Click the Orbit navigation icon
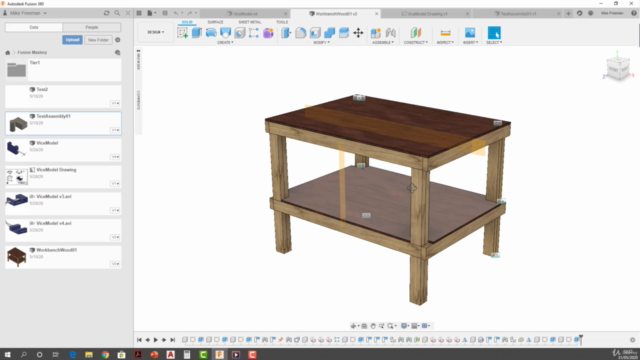Screen dimensions: 640x360 [353, 326]
